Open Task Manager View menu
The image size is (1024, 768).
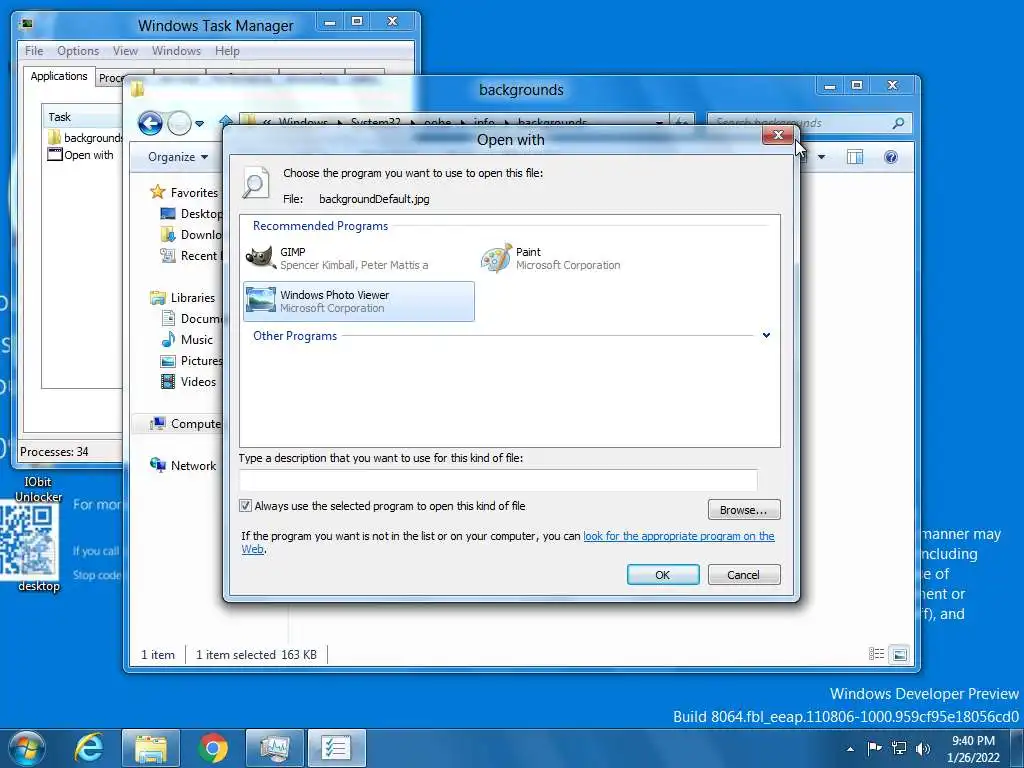(x=125, y=51)
